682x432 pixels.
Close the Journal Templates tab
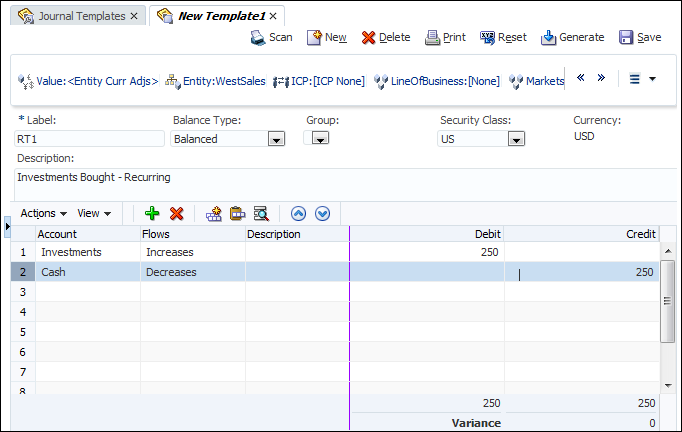point(134,16)
